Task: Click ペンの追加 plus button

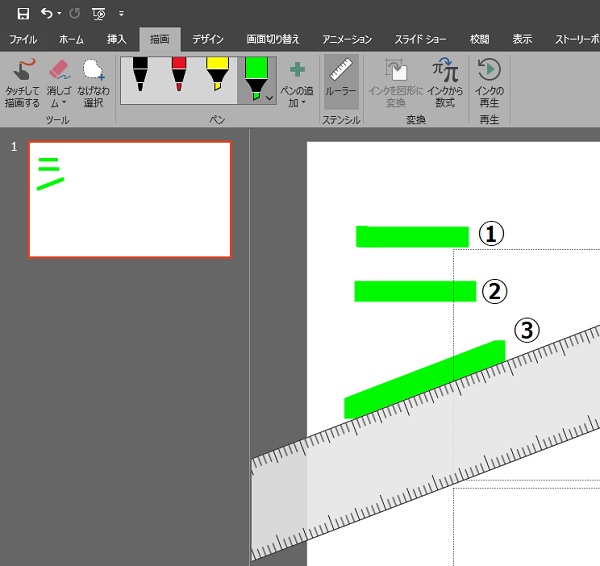Action: 297,83
